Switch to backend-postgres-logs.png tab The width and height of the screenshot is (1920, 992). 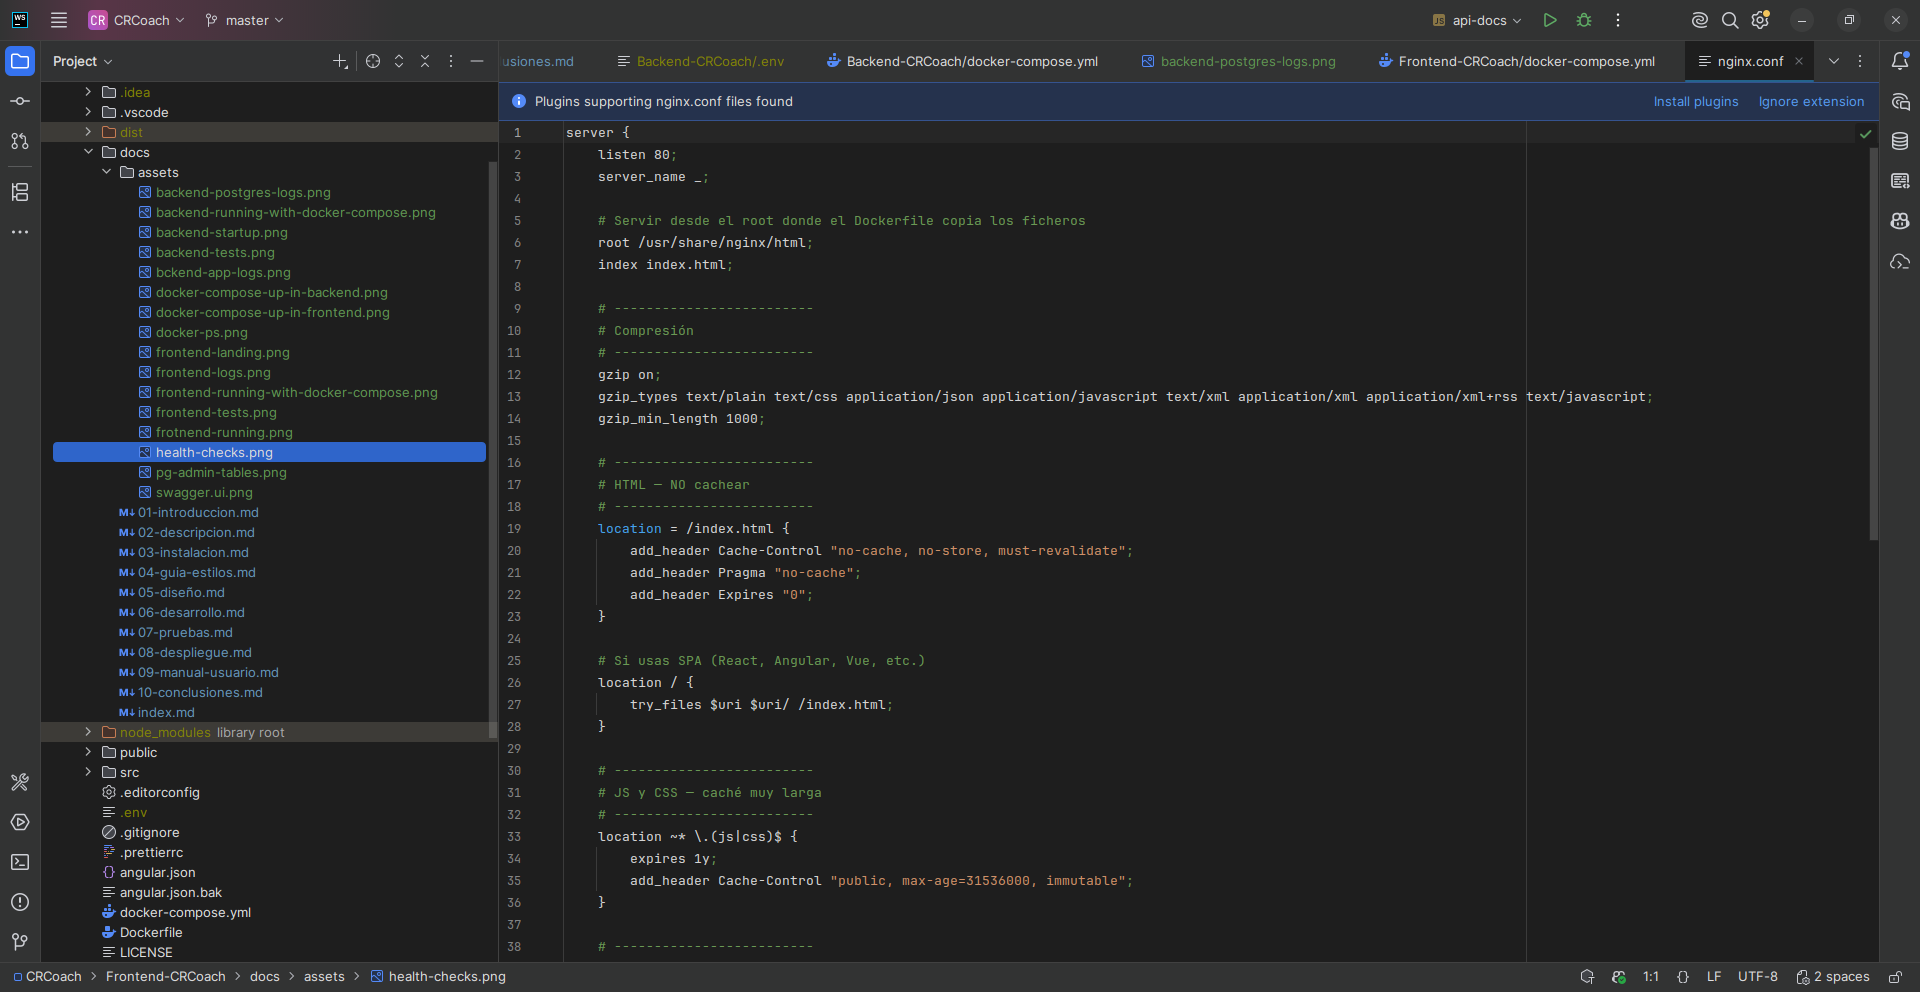pos(1238,61)
